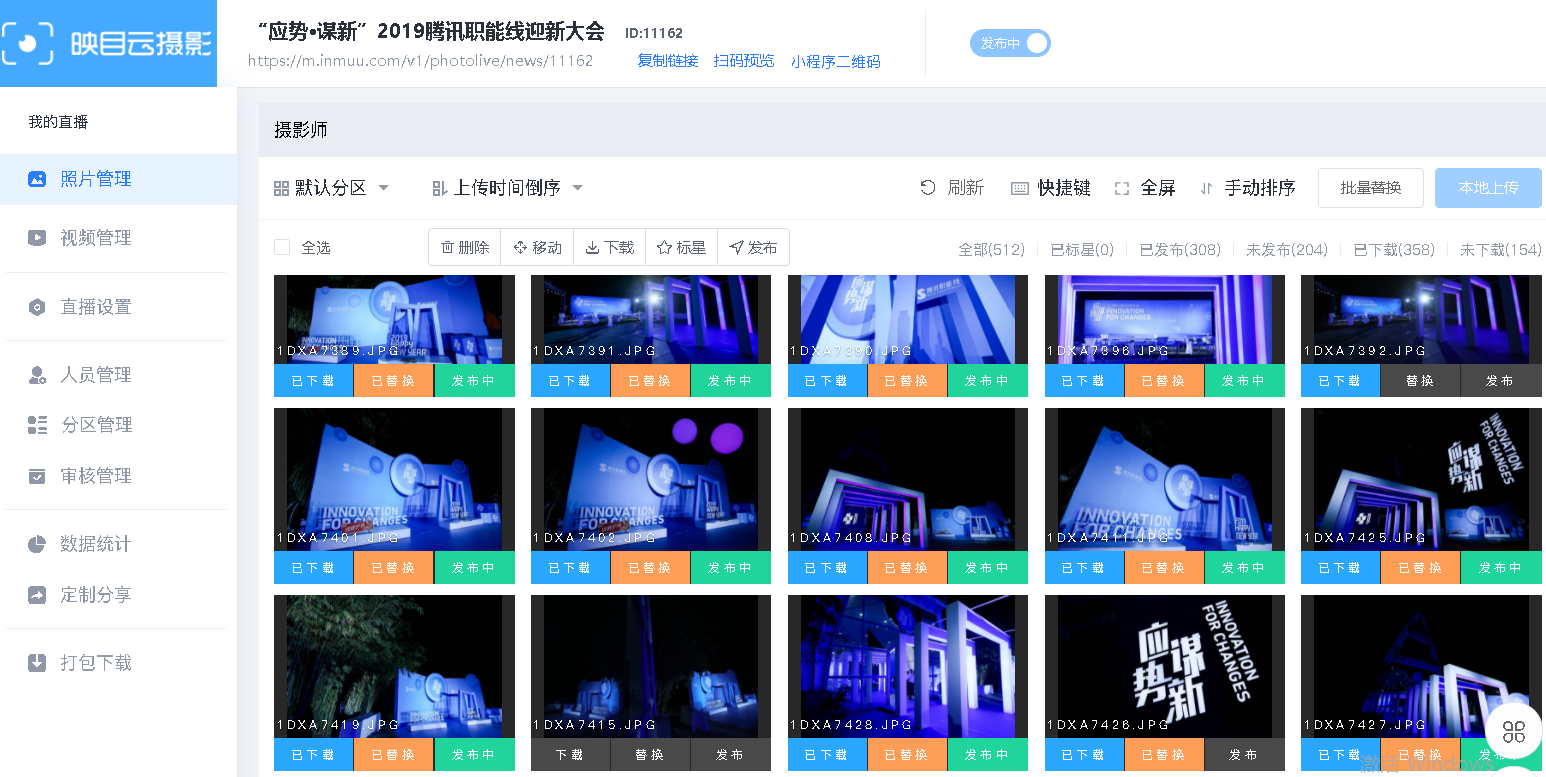Open 视频管理 in the sidebar

[x=95, y=238]
